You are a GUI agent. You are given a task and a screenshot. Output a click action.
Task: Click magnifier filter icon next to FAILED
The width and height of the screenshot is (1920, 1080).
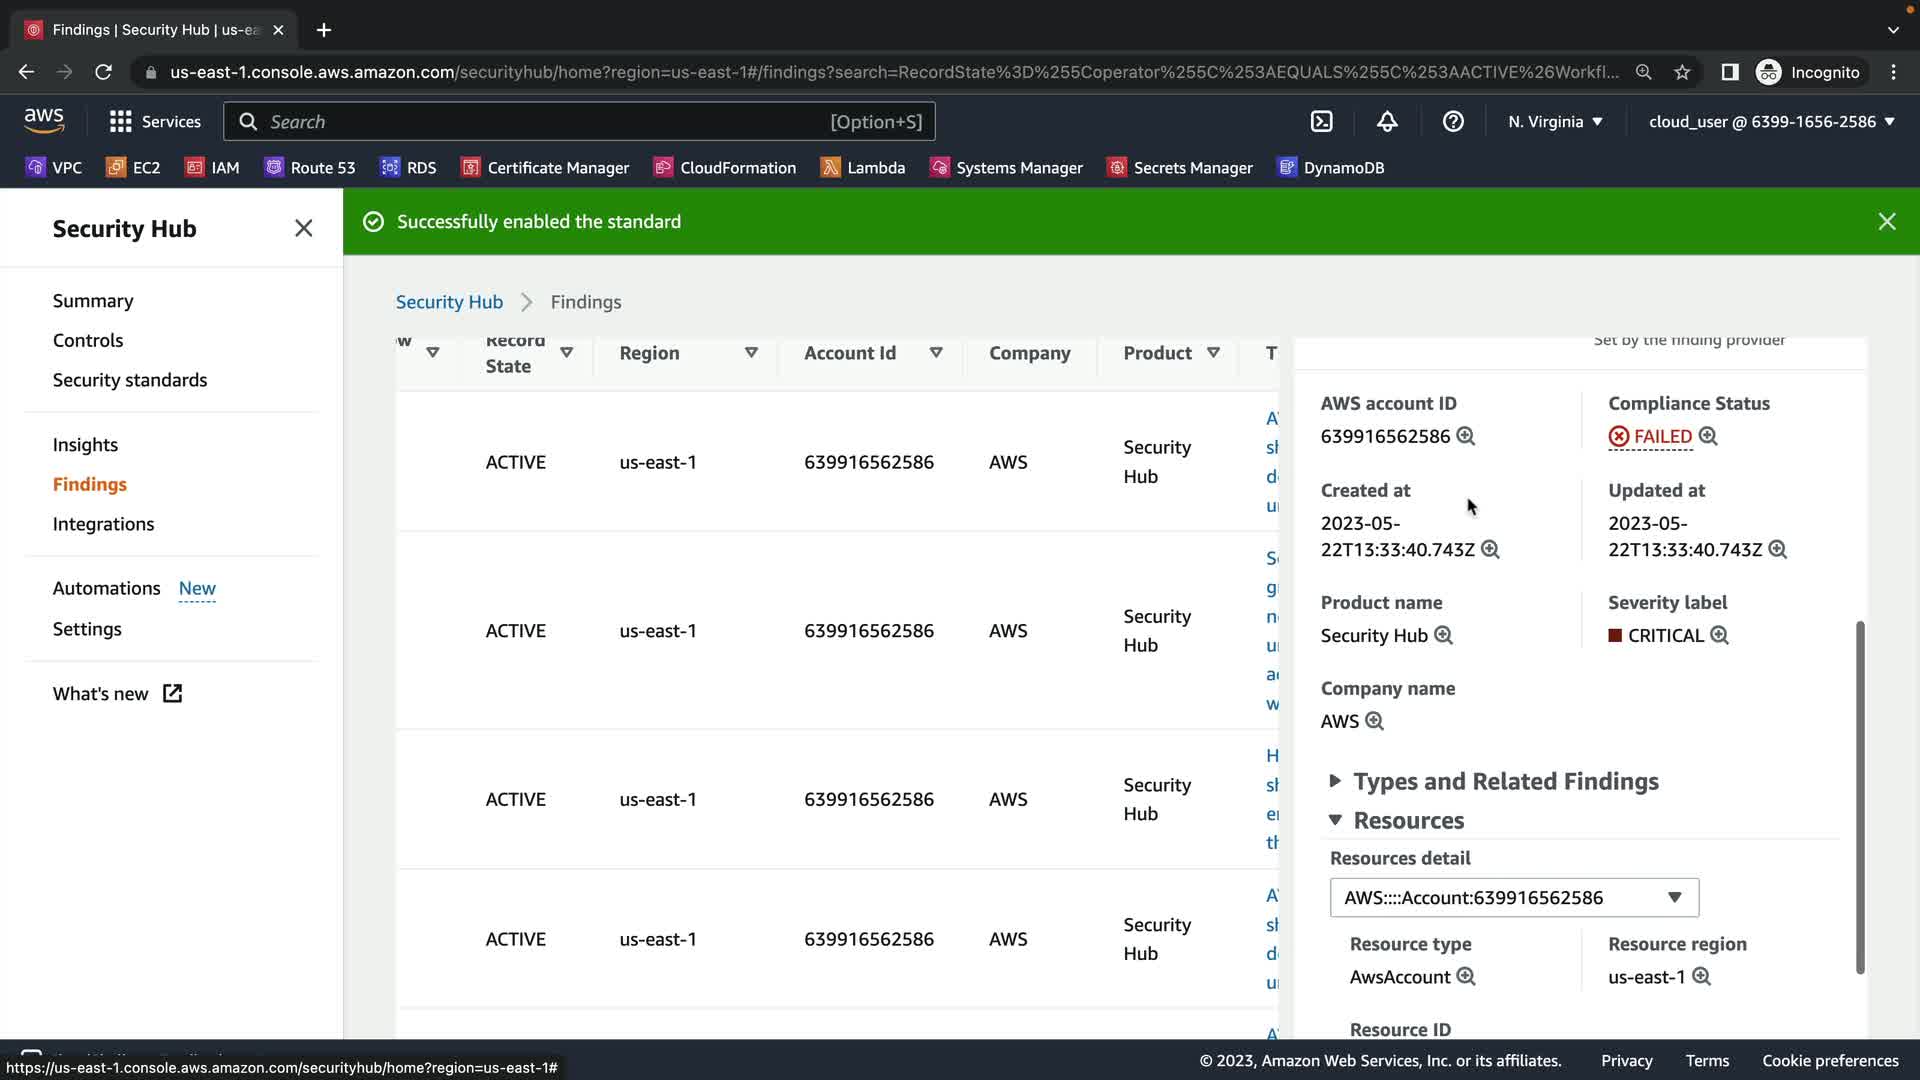click(1708, 436)
